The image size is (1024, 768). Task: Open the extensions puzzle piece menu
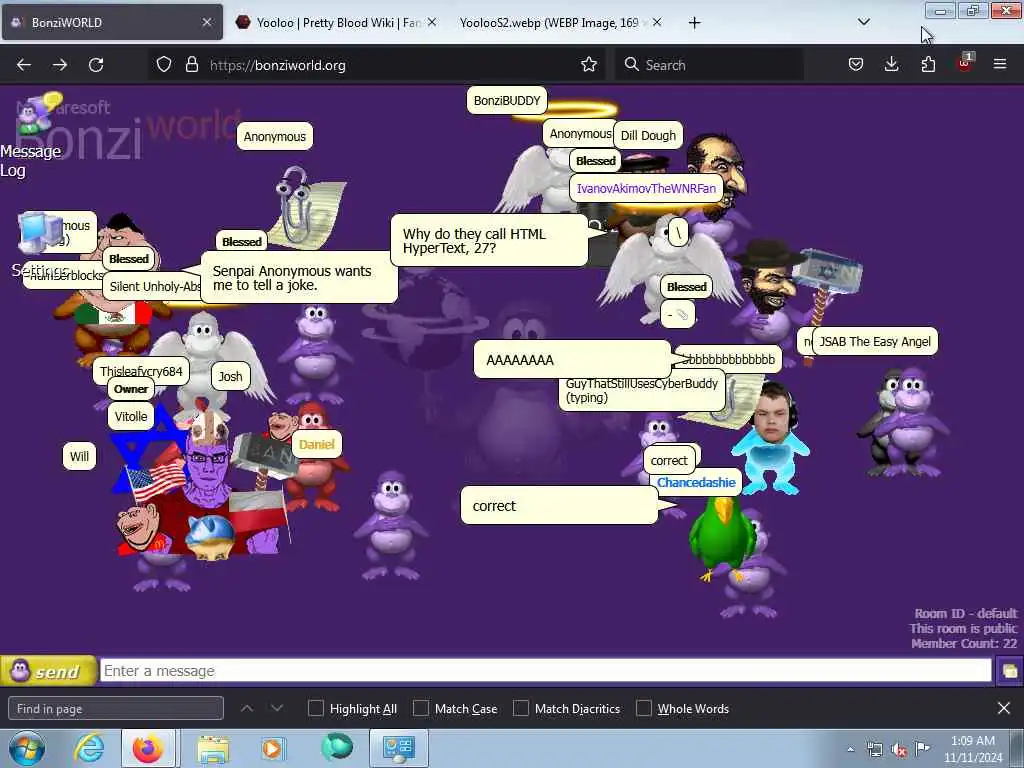click(x=928, y=65)
